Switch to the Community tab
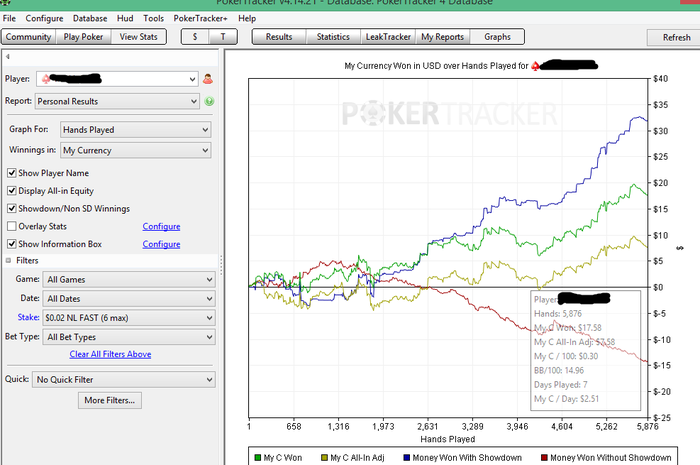Viewport: 700px width, 465px height. click(29, 37)
